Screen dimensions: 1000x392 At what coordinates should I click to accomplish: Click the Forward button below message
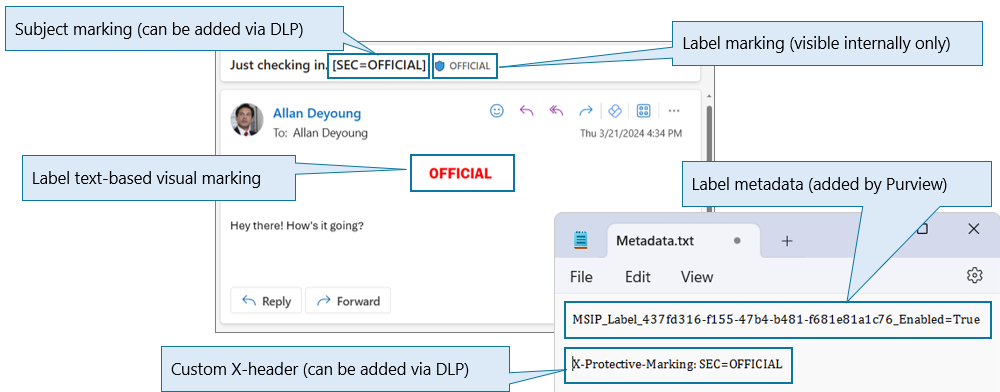tap(348, 301)
